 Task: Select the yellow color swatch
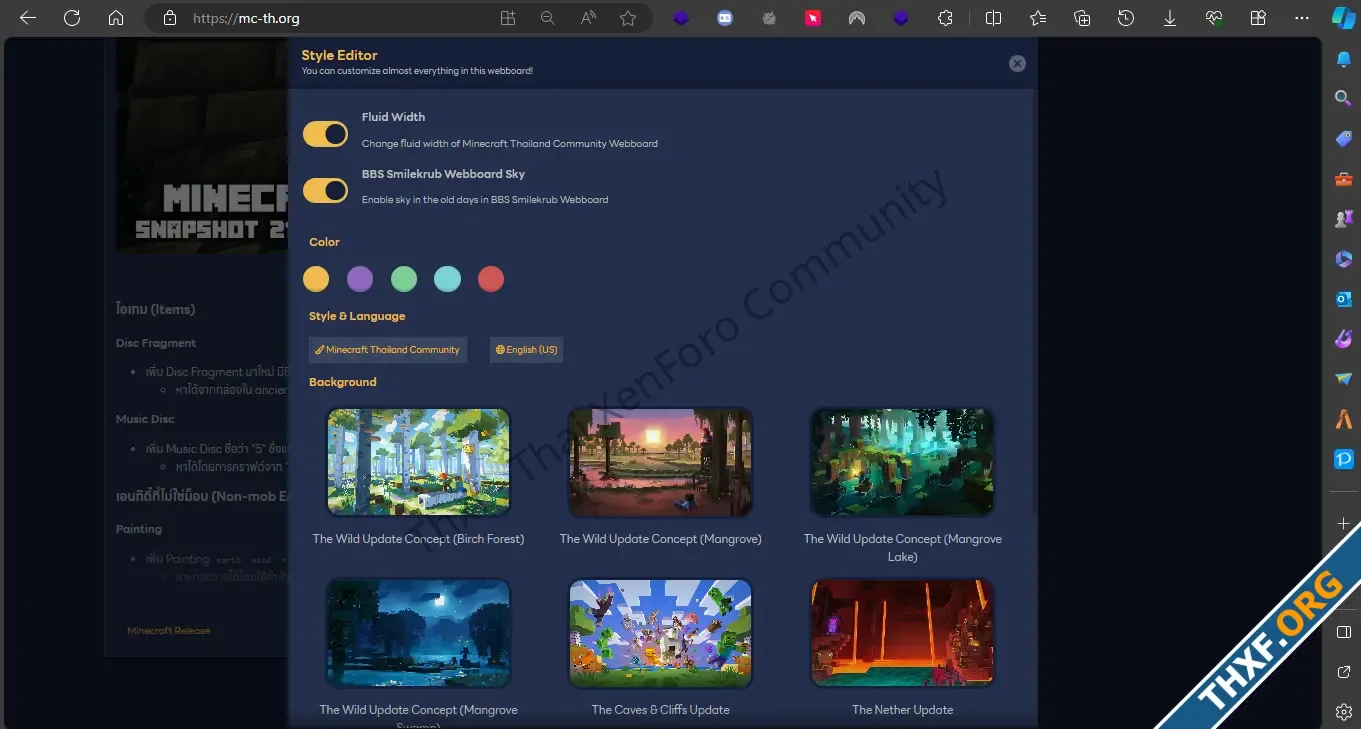click(x=316, y=279)
